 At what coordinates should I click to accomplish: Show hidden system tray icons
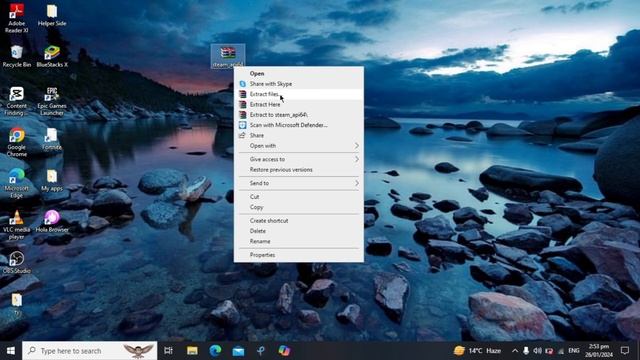tap(515, 351)
